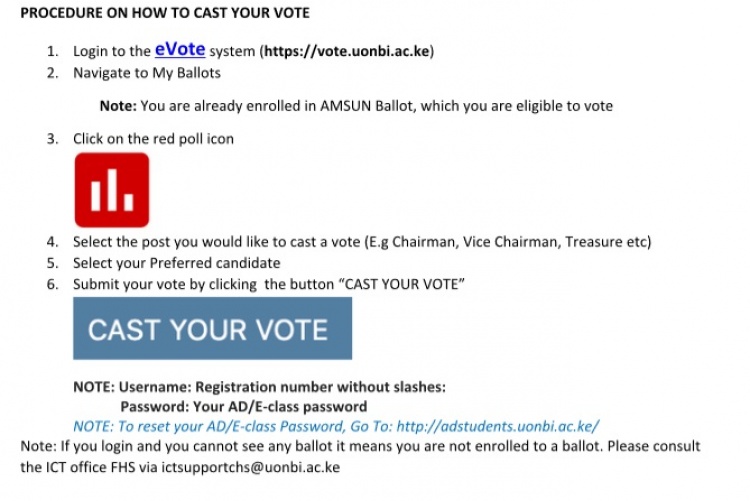Click the PROCEDURE ON HOW TO CAST YOUR VOTE heading
Screen dimensions: 750x501
pyautogui.click(x=165, y=13)
